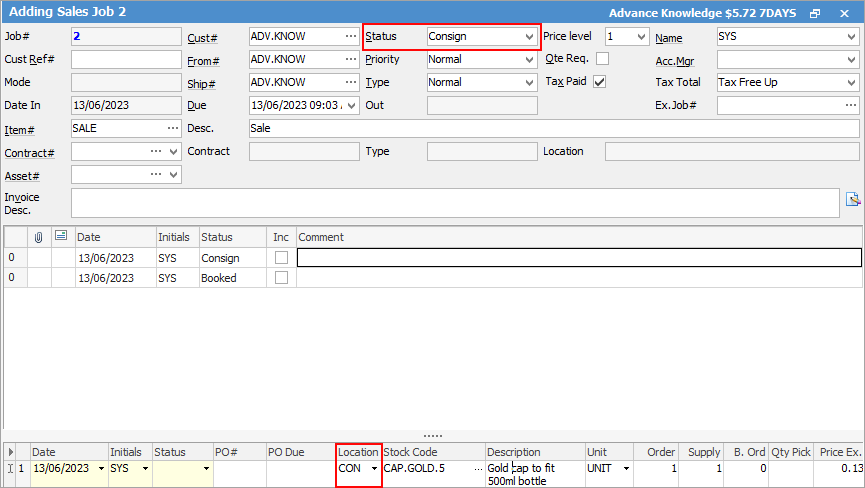Click the attachment paperclip column icon

[39, 237]
